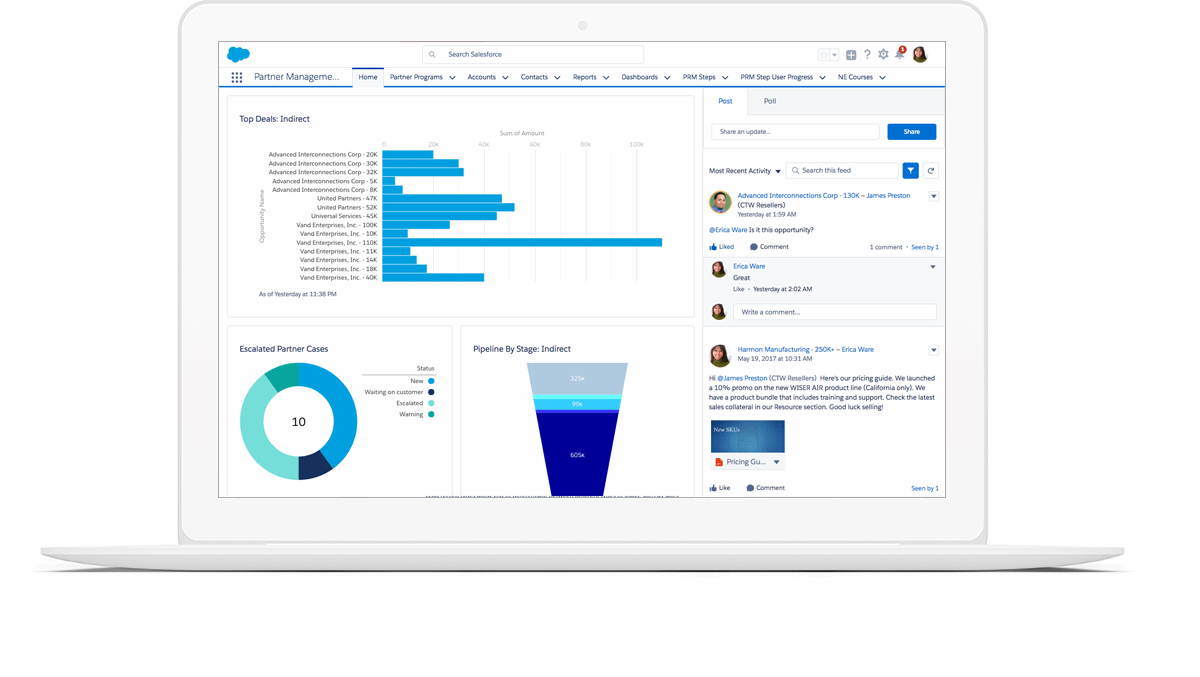The height and width of the screenshot is (677, 1200).
Task: Open the global actions plus icon
Action: click(851, 55)
